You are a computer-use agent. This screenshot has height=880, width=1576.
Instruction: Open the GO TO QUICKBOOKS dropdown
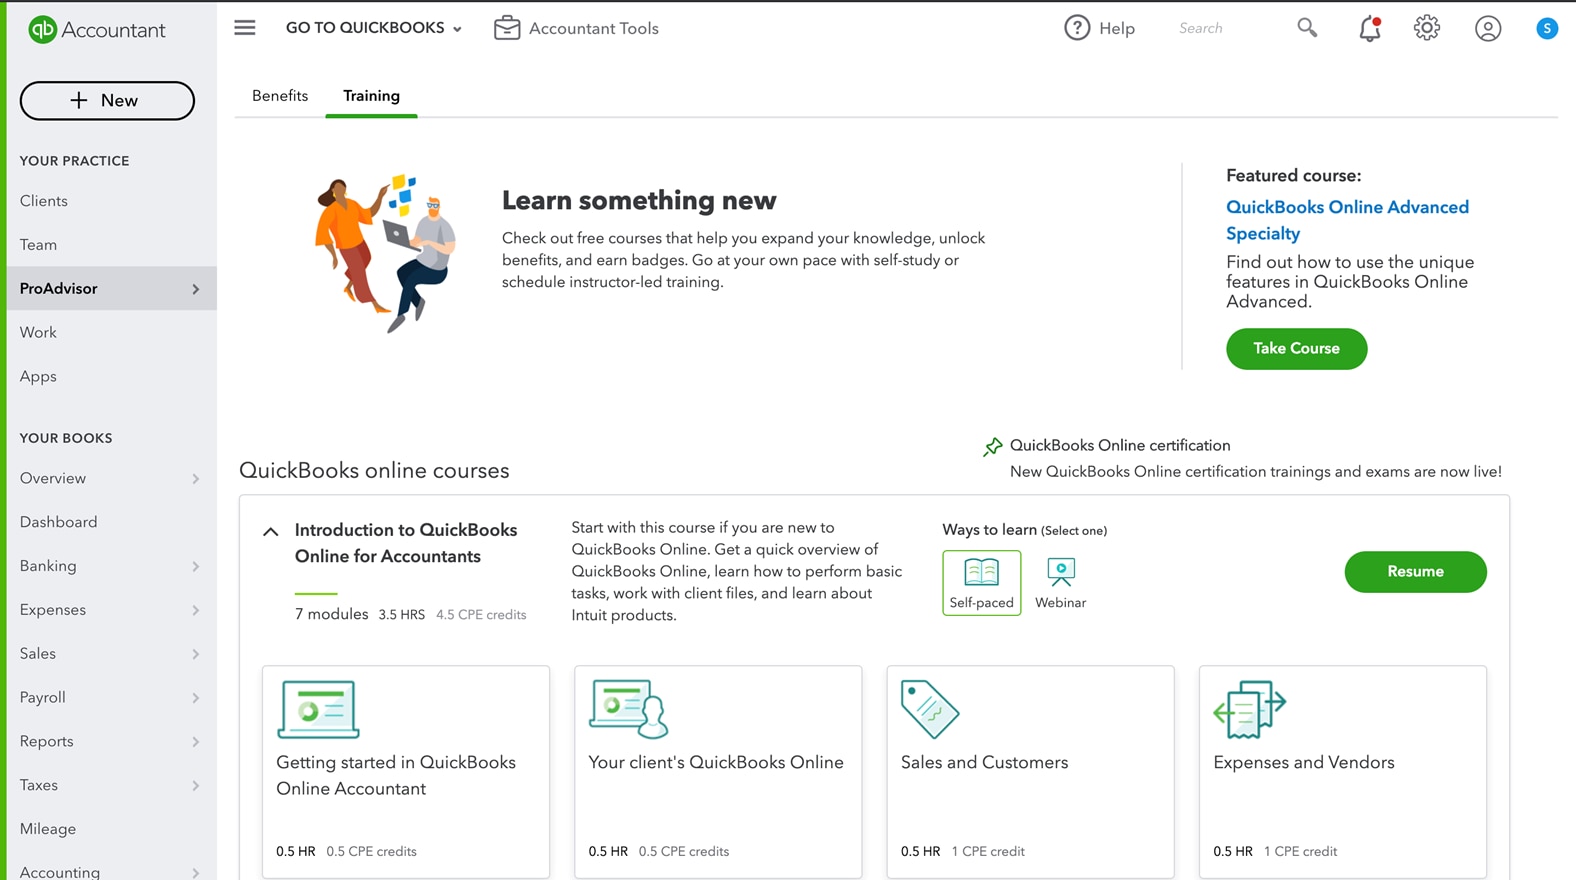click(x=373, y=28)
